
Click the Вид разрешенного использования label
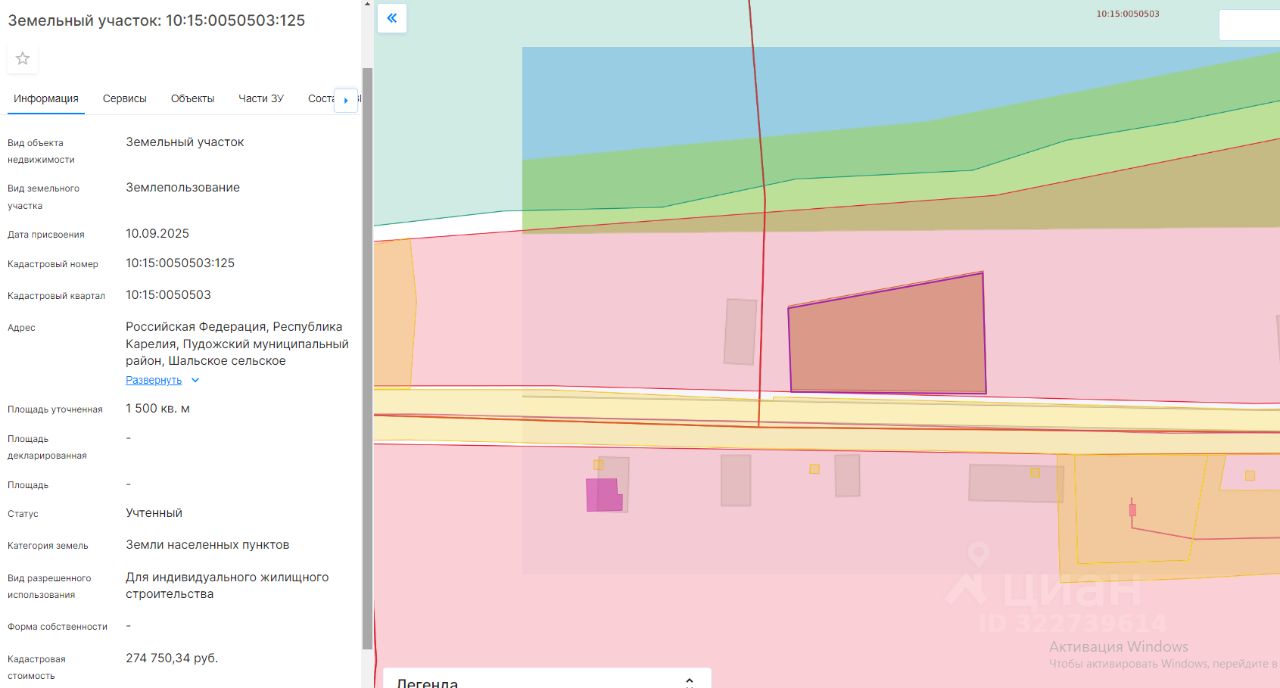[x=49, y=586]
